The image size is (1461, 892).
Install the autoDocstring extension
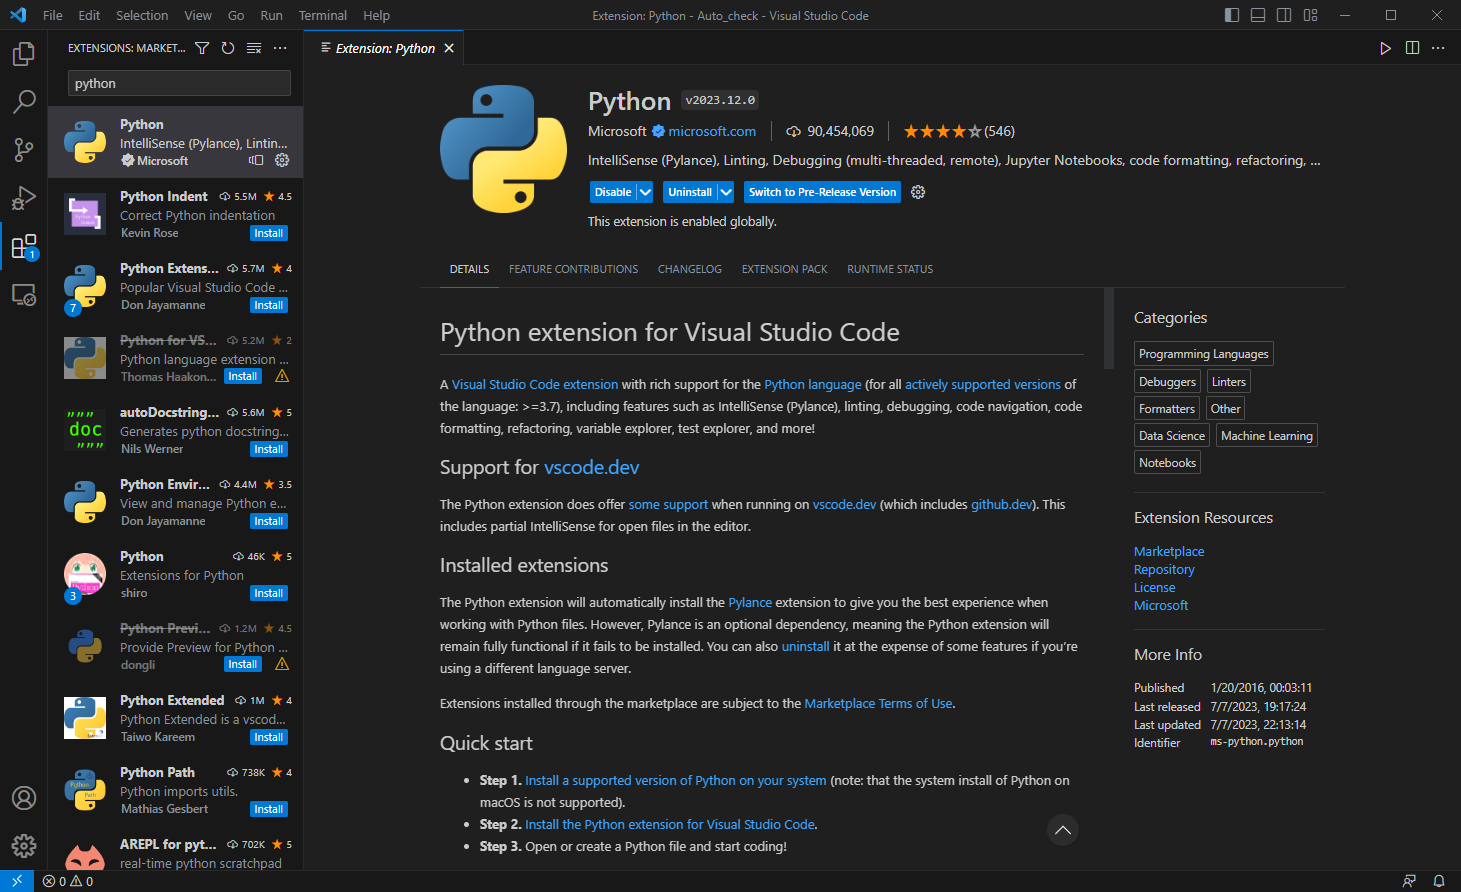point(269,449)
